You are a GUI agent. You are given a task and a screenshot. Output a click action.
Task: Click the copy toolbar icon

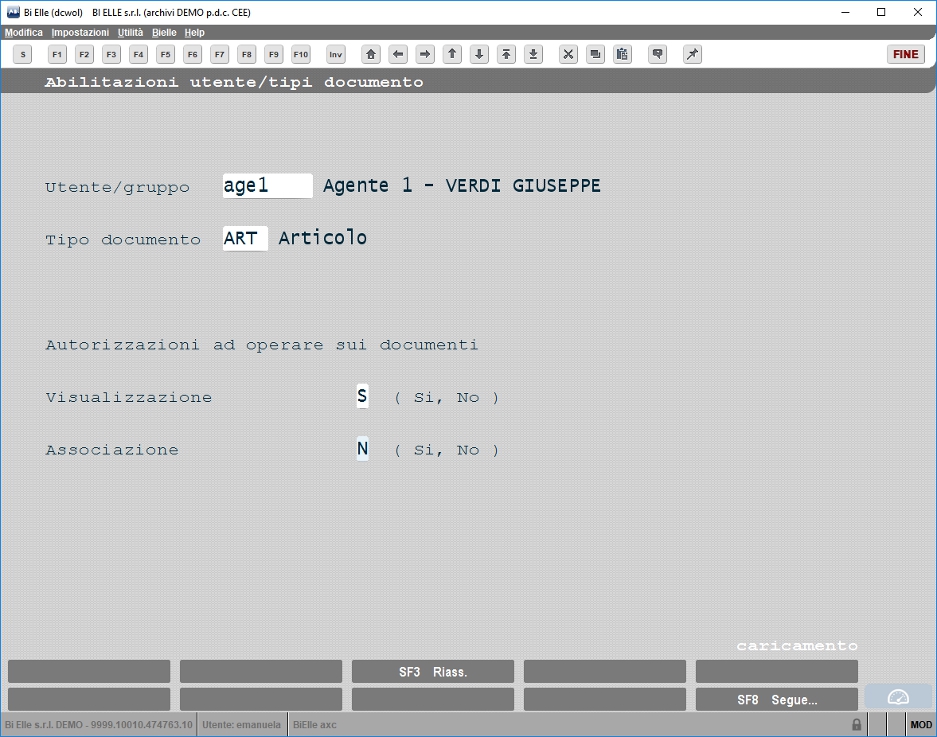(595, 54)
